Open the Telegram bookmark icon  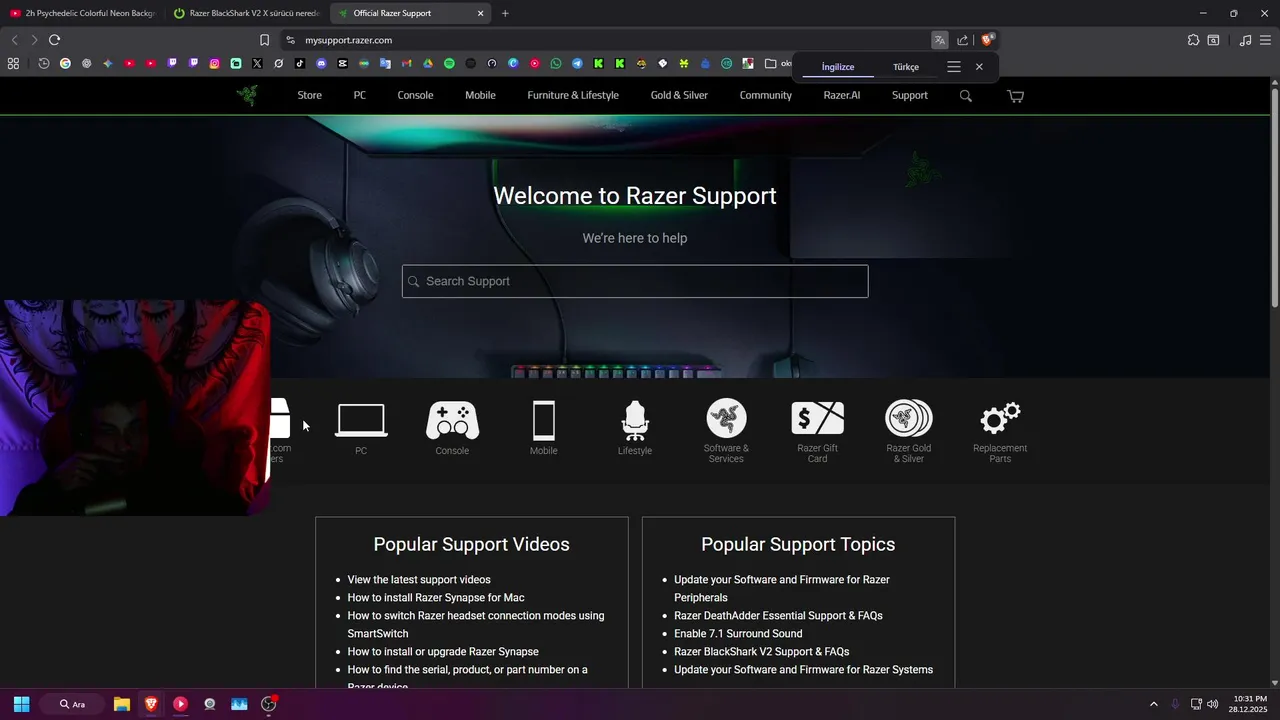[577, 63]
